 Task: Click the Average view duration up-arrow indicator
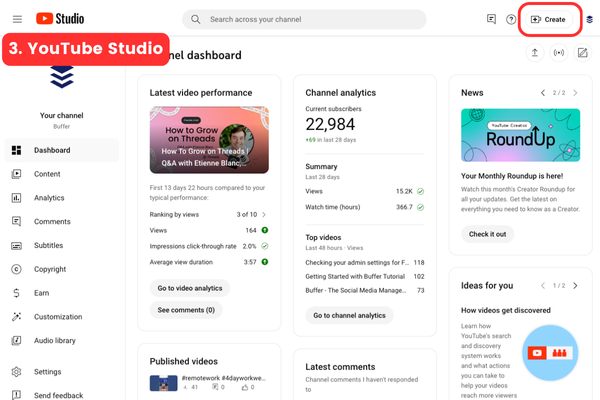264,262
